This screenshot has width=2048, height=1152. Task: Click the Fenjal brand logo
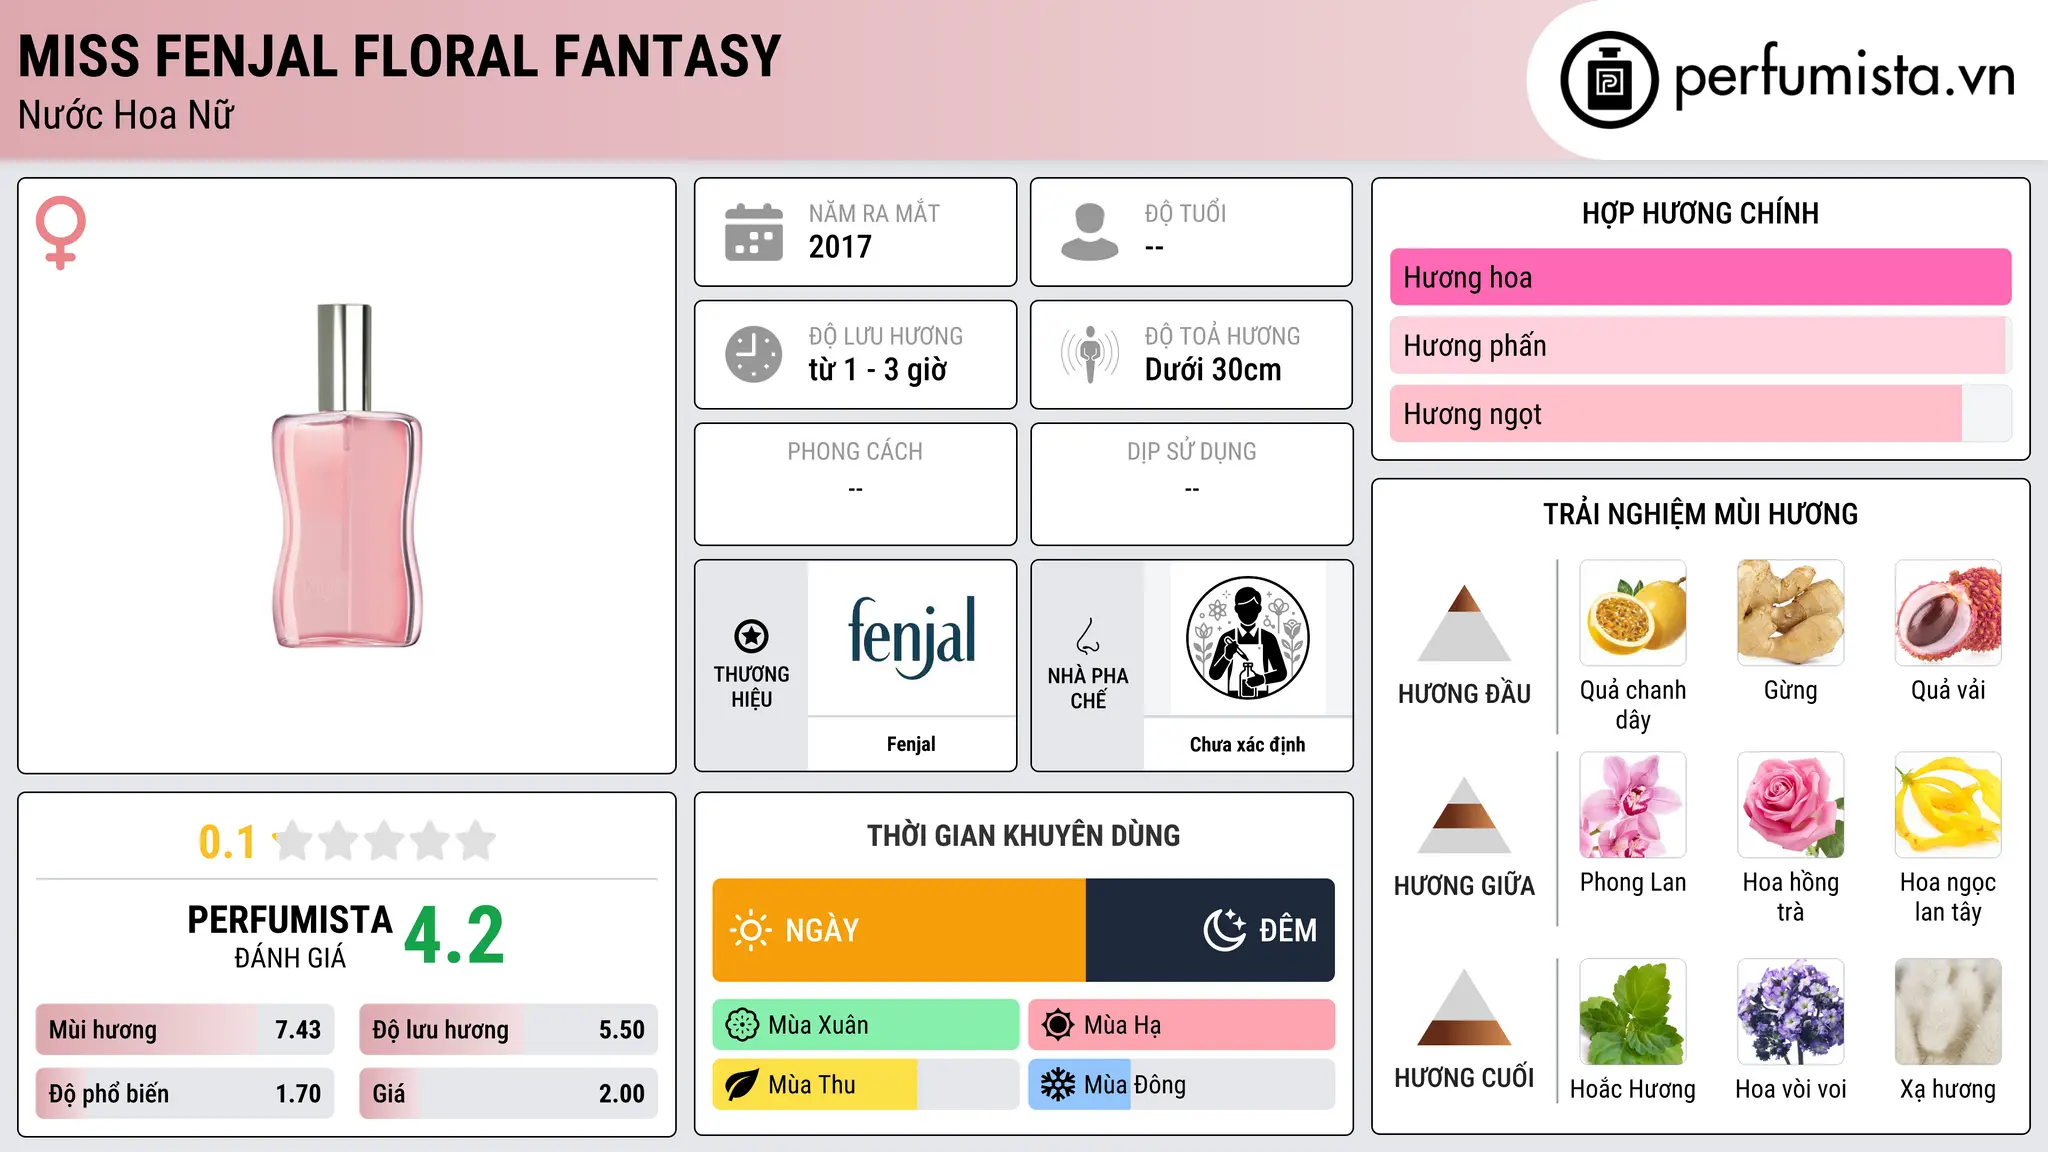coord(912,637)
